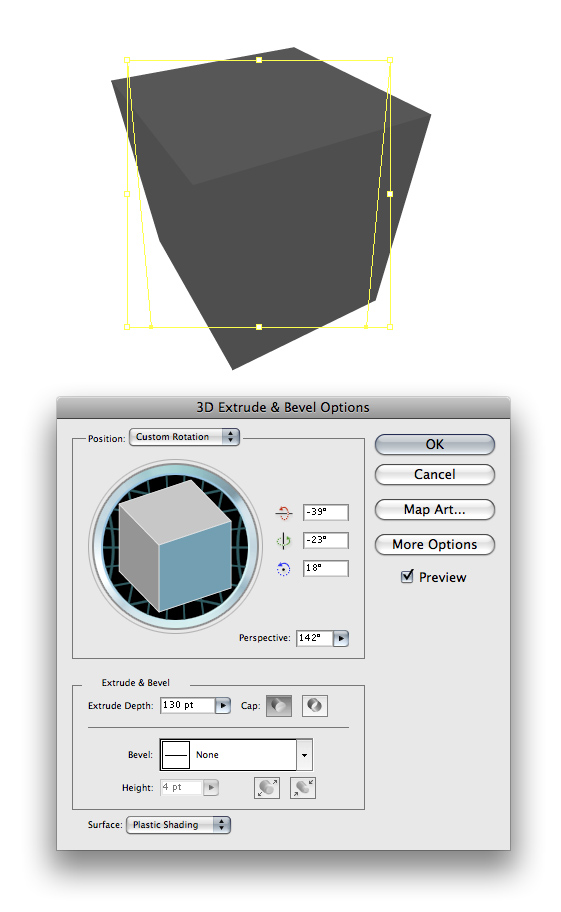The height and width of the screenshot is (912, 561).
Task: Toggle the Preview checkbox
Action: pos(407,576)
